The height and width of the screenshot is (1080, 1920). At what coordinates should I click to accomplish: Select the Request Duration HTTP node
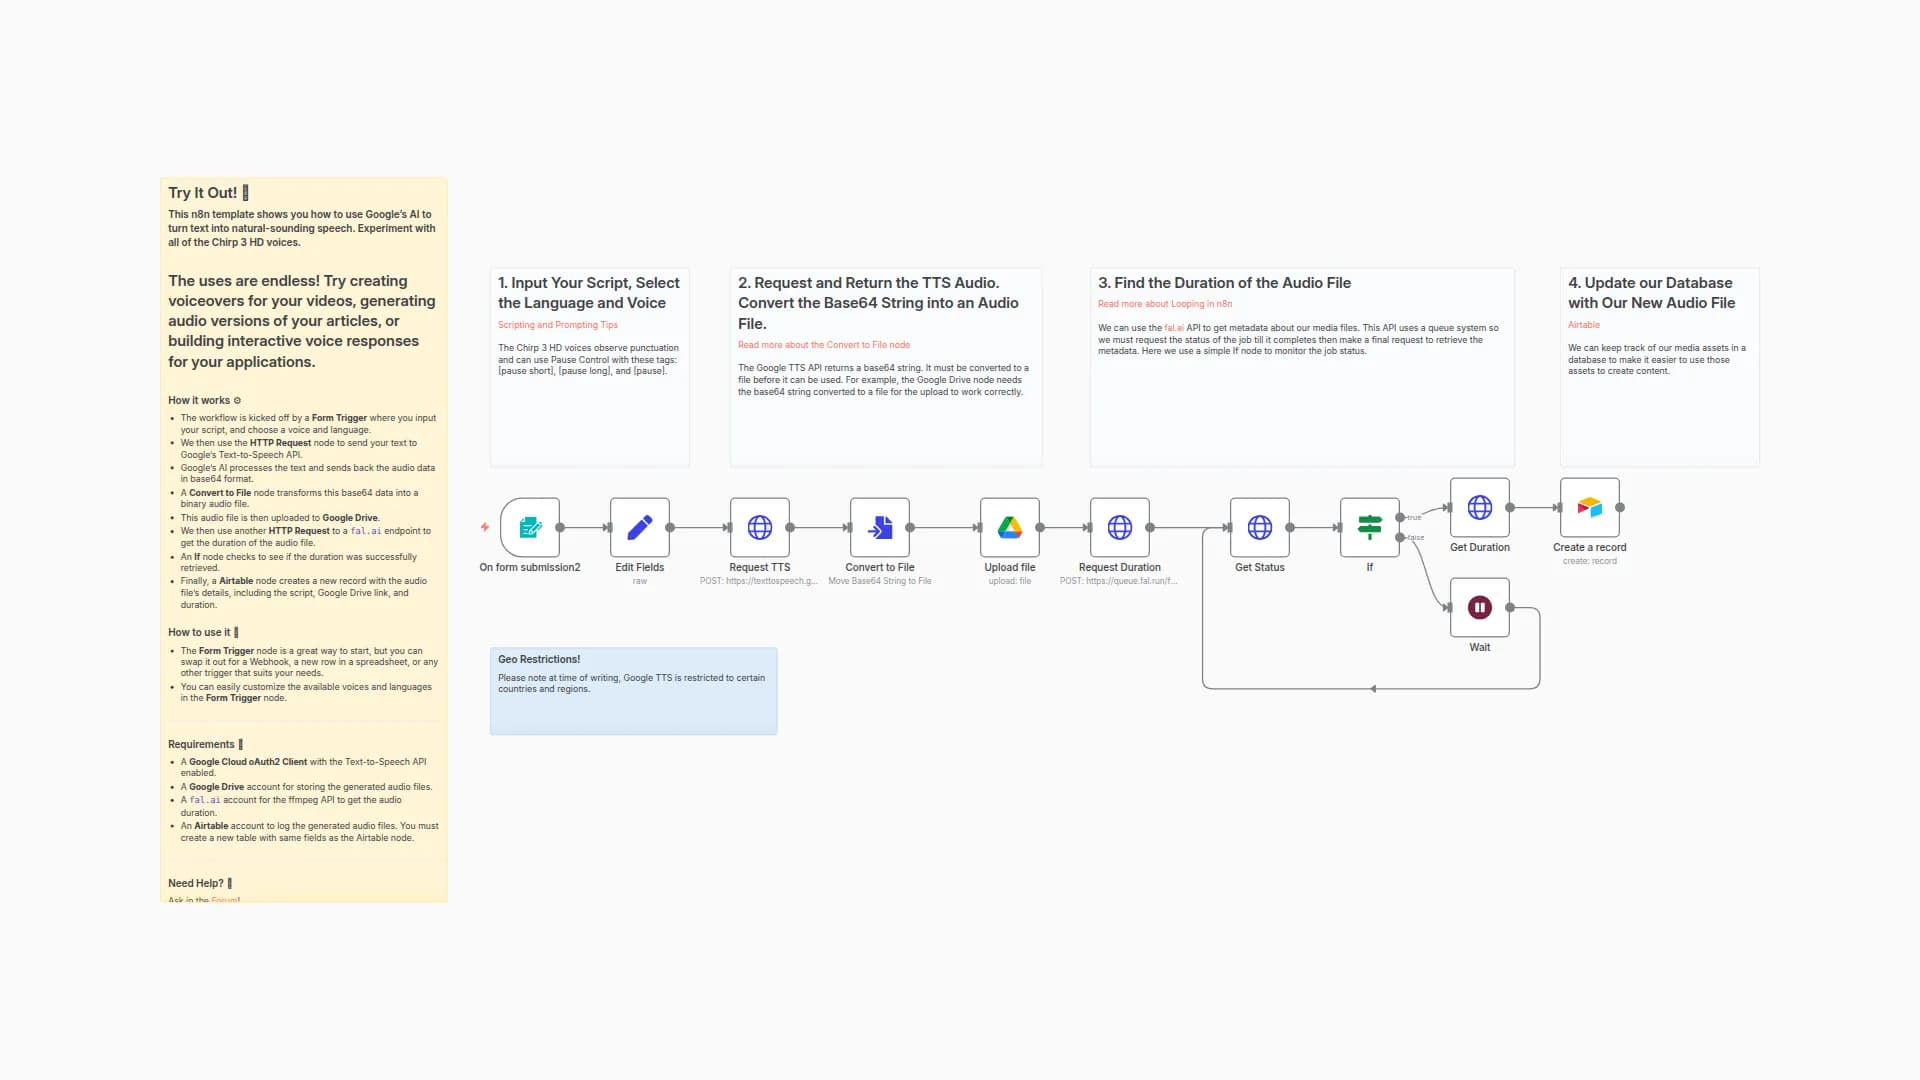[x=1120, y=527]
